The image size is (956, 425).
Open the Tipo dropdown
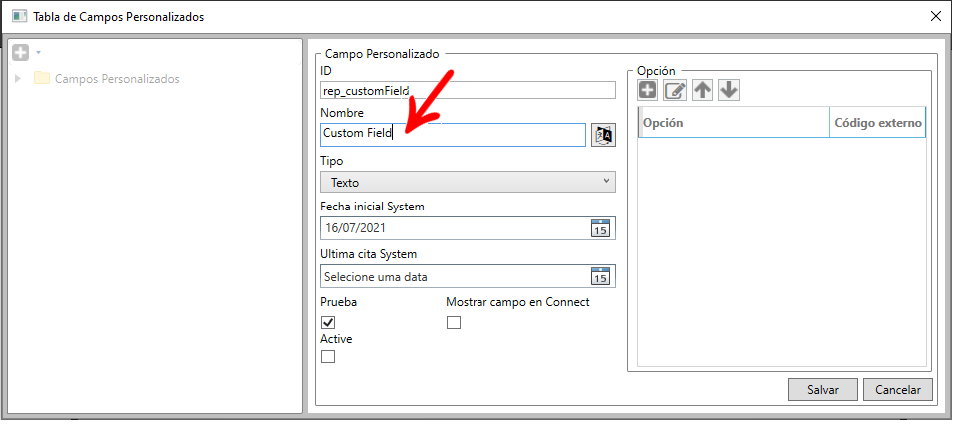pyautogui.click(x=467, y=182)
